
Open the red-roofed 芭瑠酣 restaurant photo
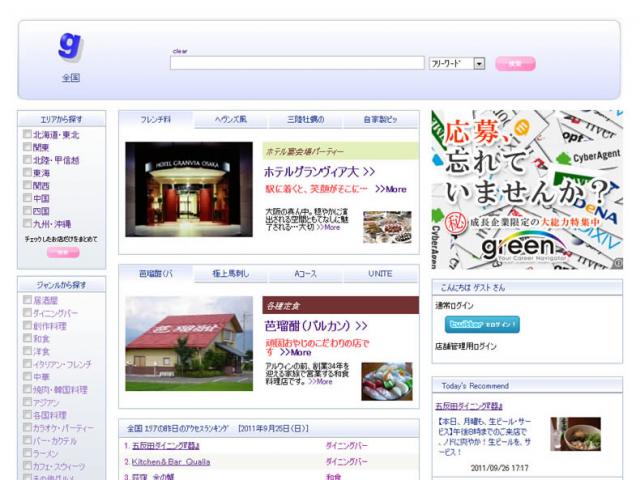(189, 344)
